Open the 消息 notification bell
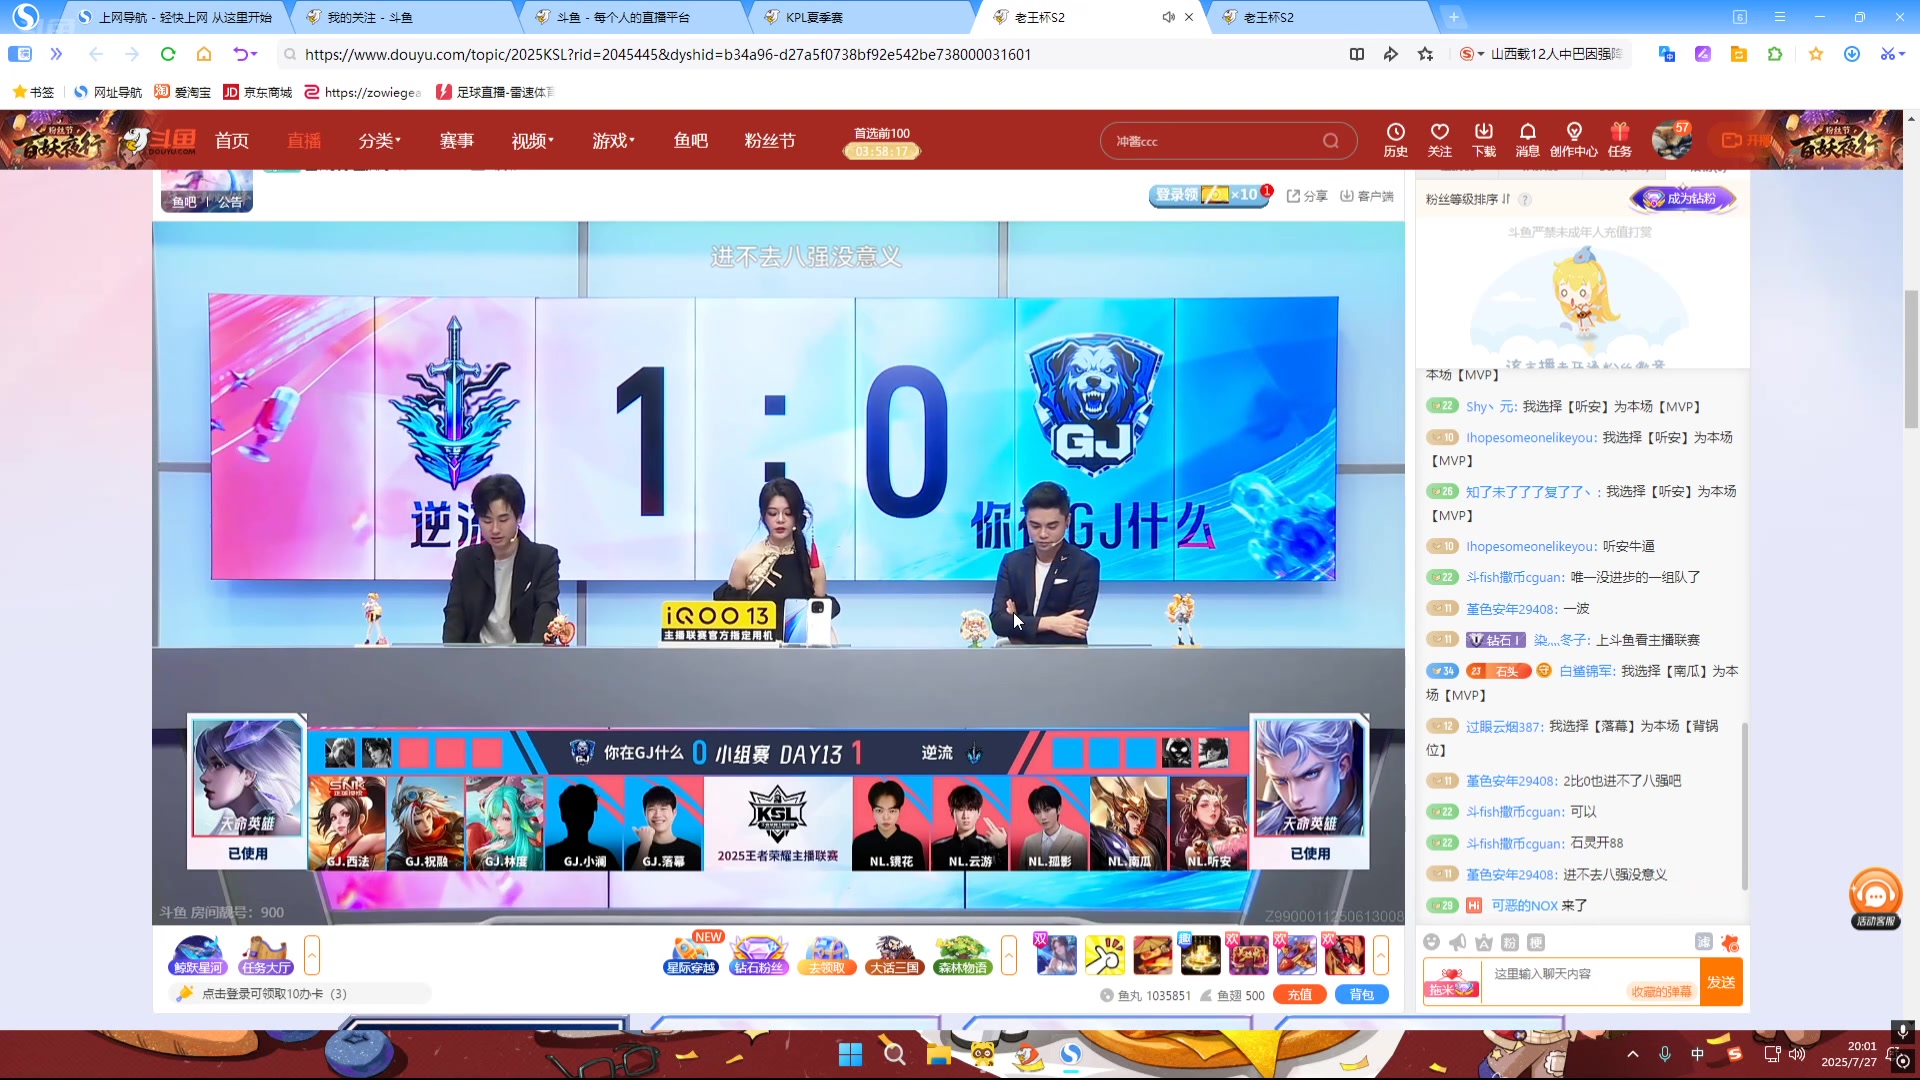This screenshot has height=1080, width=1920. pyautogui.click(x=1527, y=140)
